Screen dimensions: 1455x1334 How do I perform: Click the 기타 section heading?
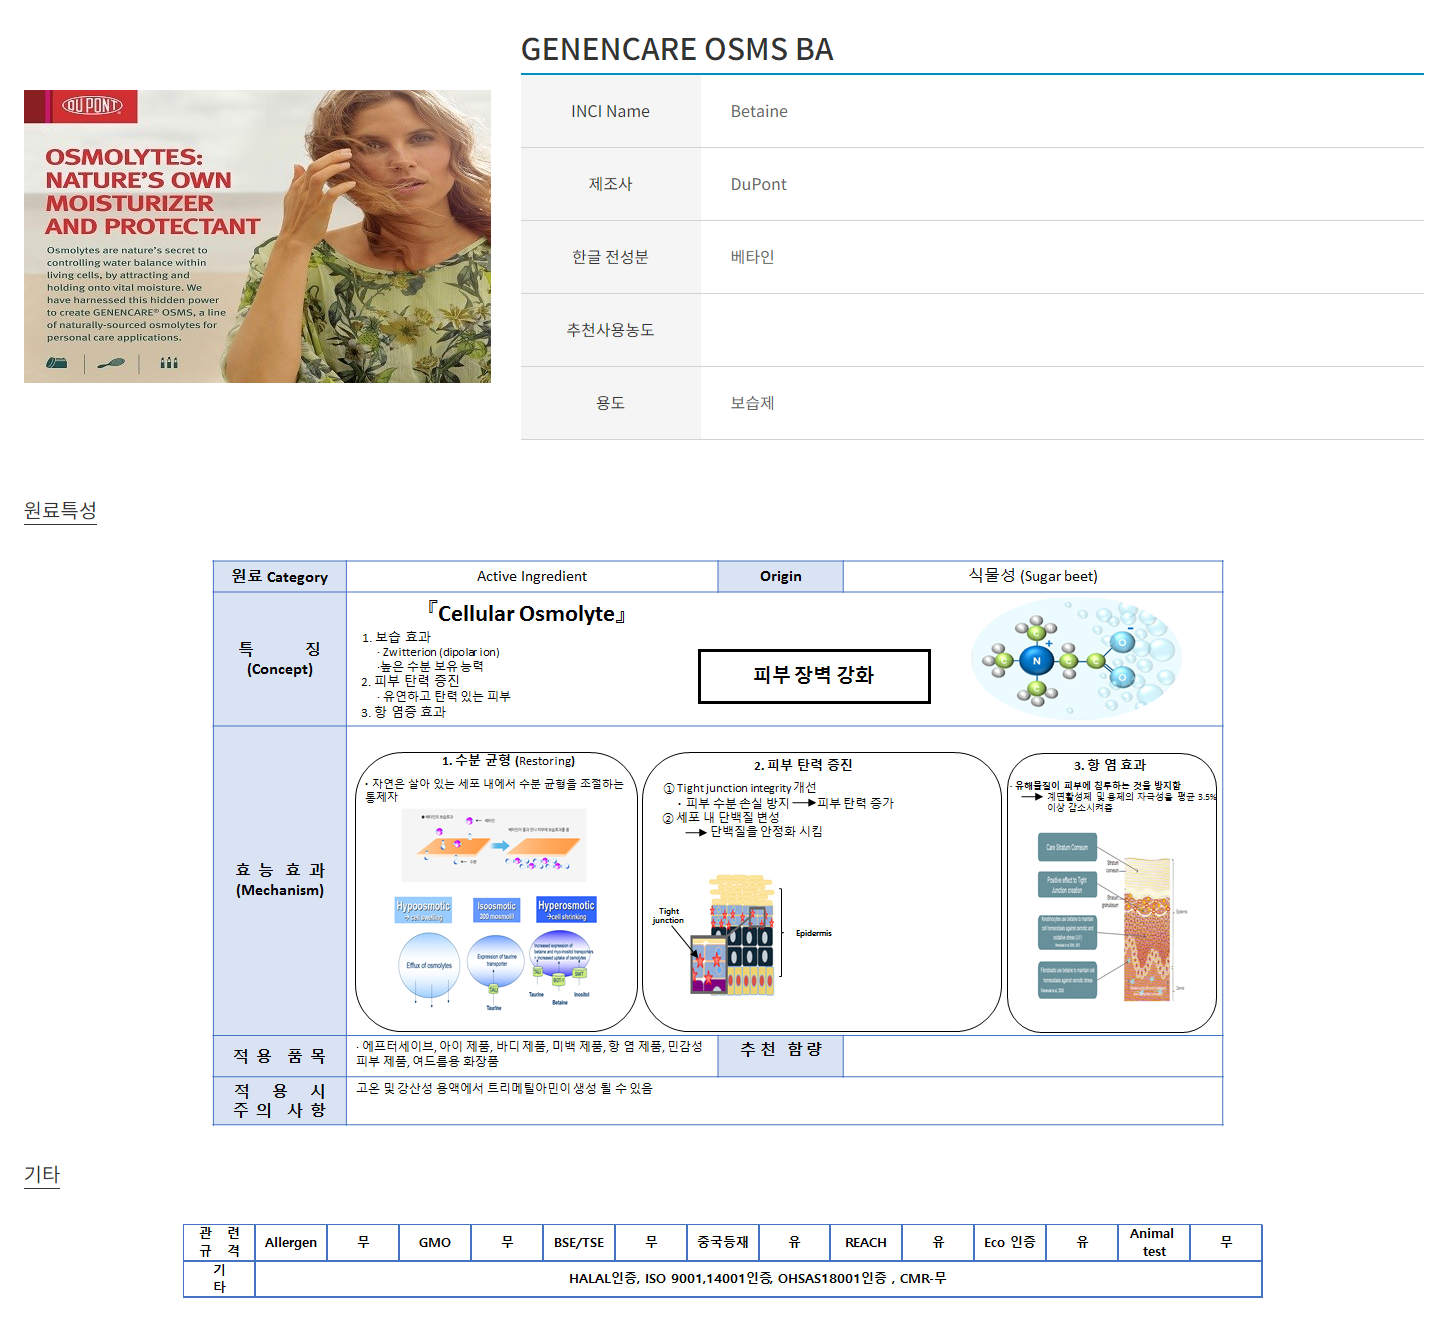pos(42,1174)
